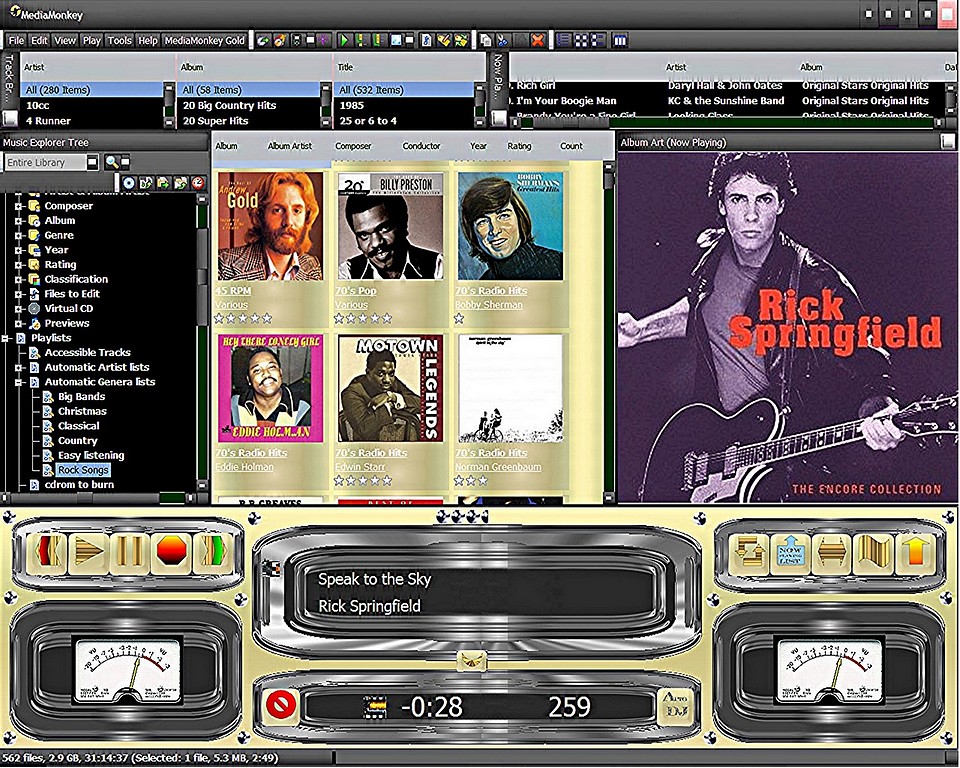
Task: Open the File menu
Action: (x=17, y=40)
